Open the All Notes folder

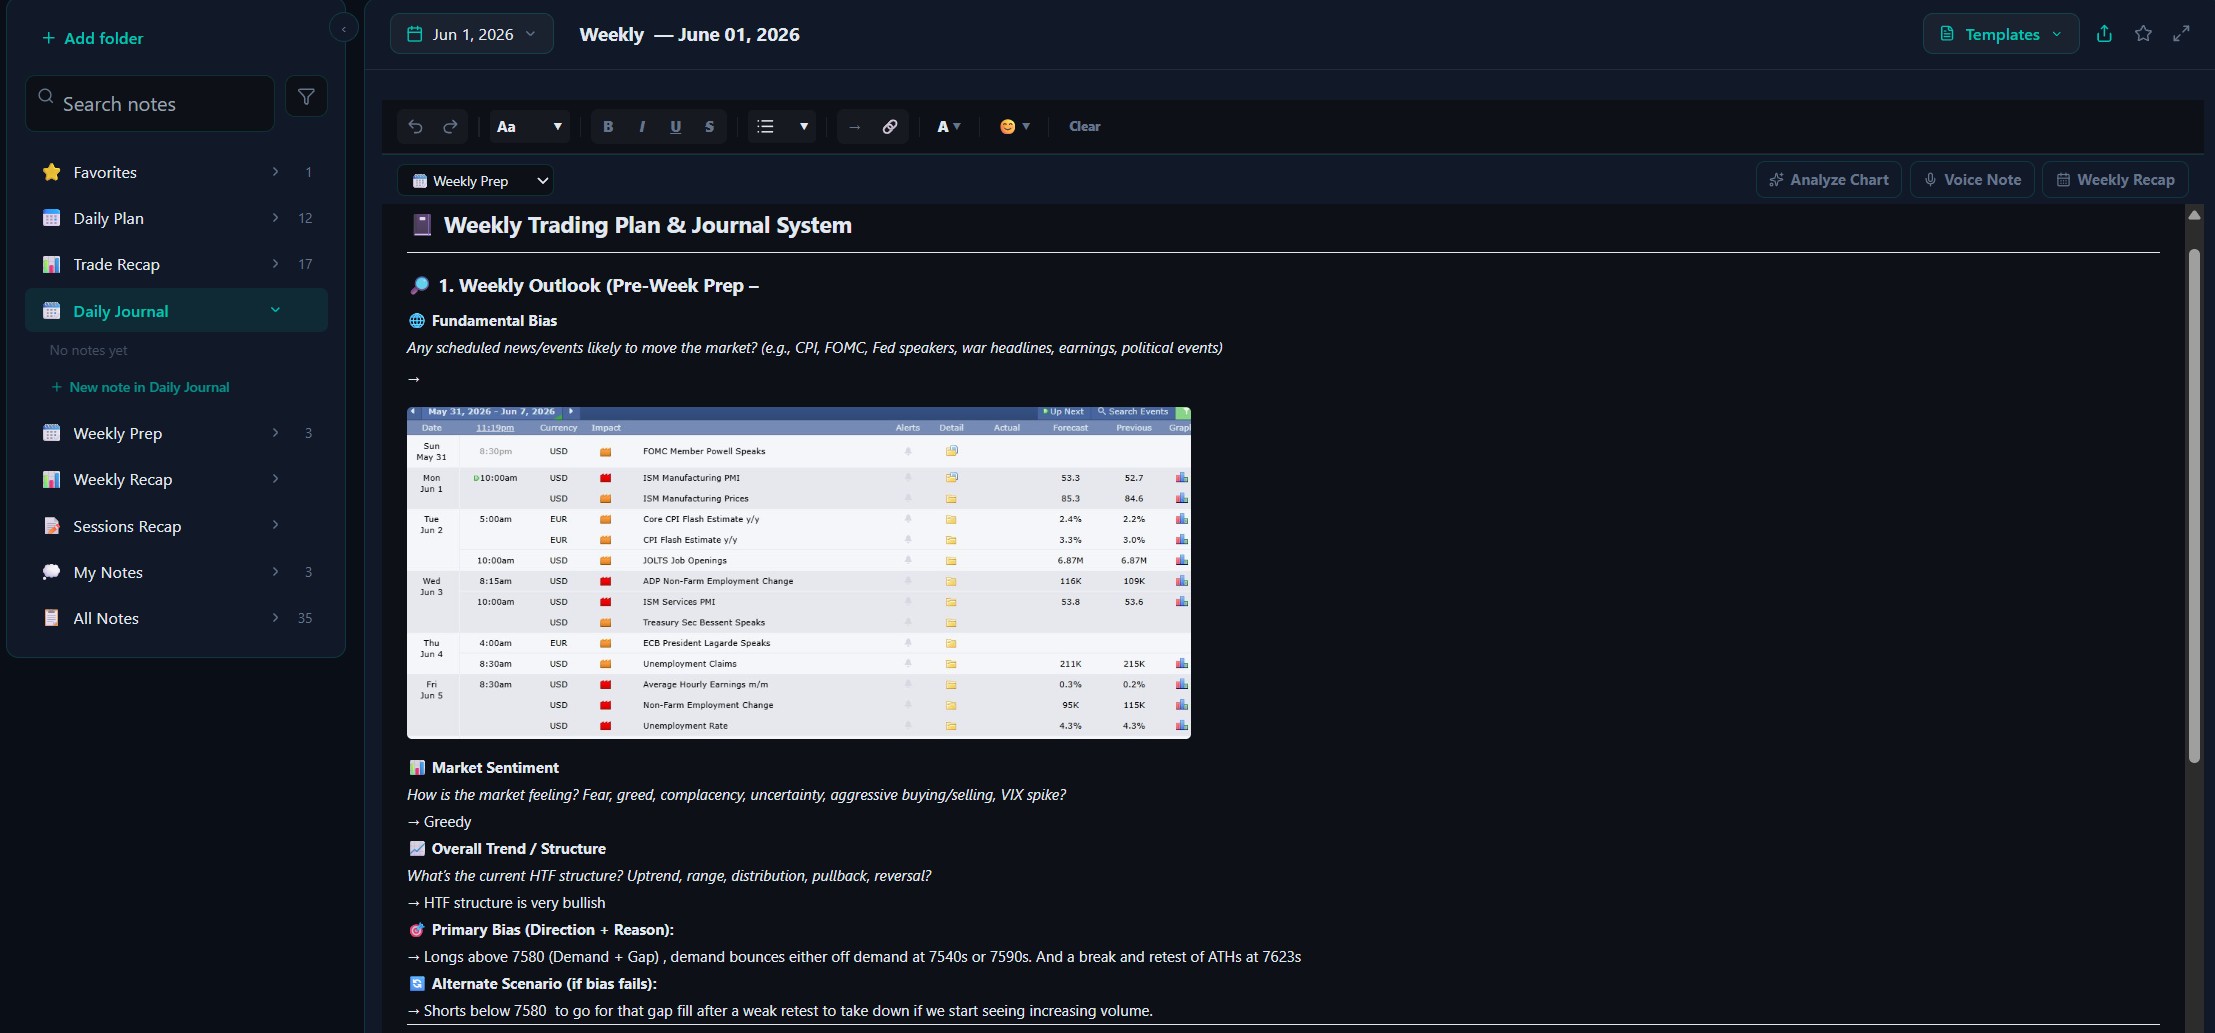point(176,618)
